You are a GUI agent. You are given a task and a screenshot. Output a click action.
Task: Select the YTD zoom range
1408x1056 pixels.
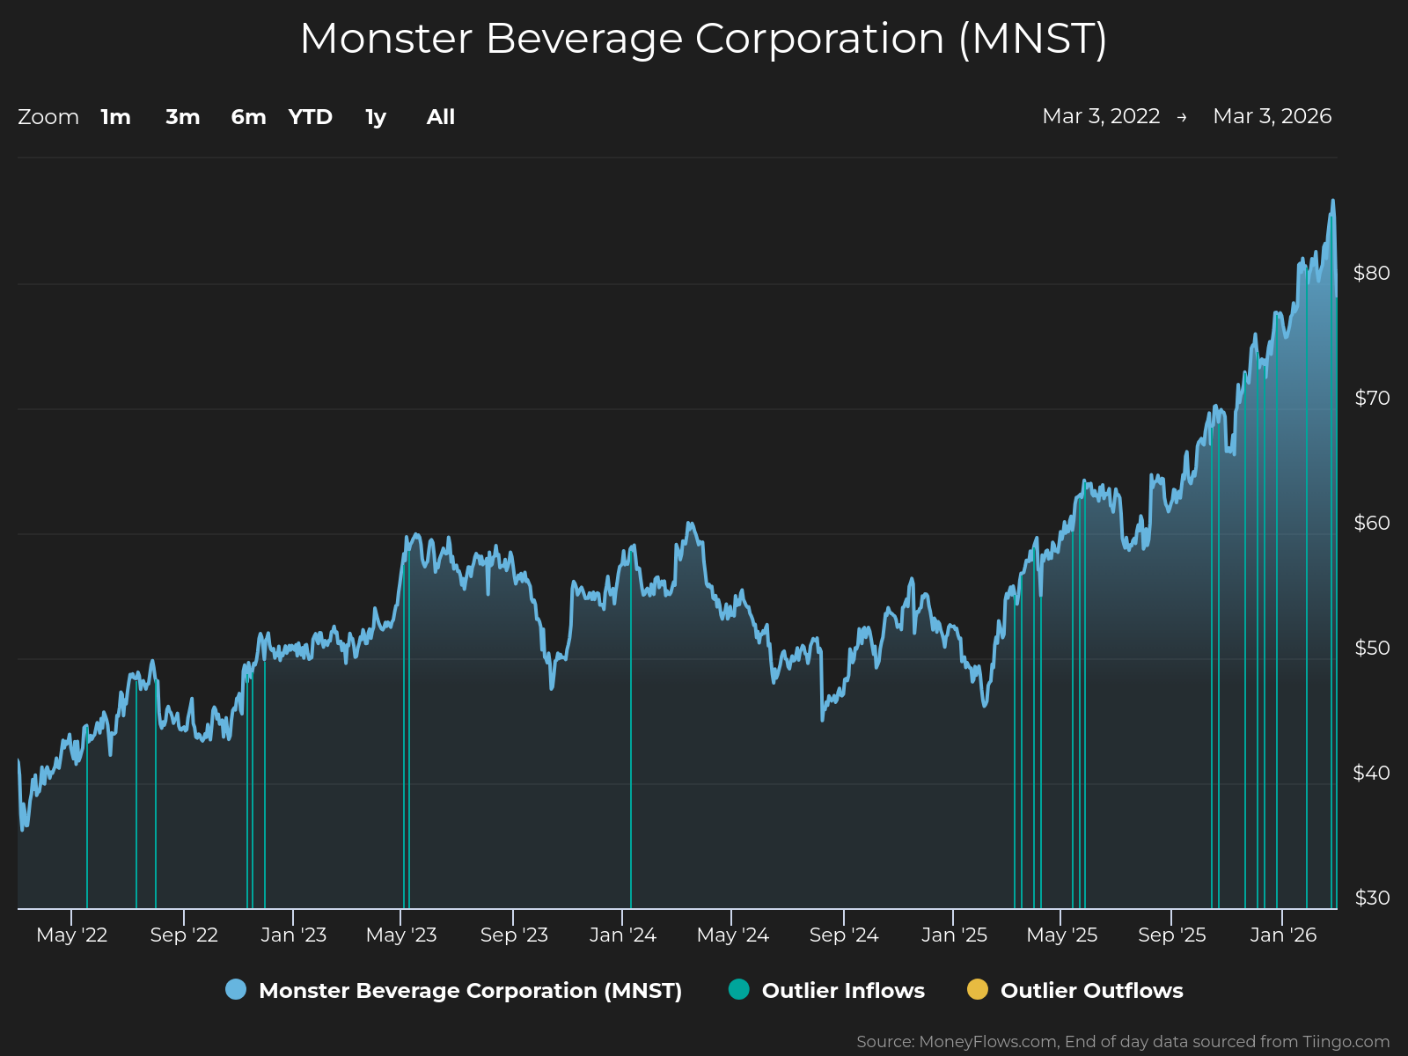[x=310, y=117]
